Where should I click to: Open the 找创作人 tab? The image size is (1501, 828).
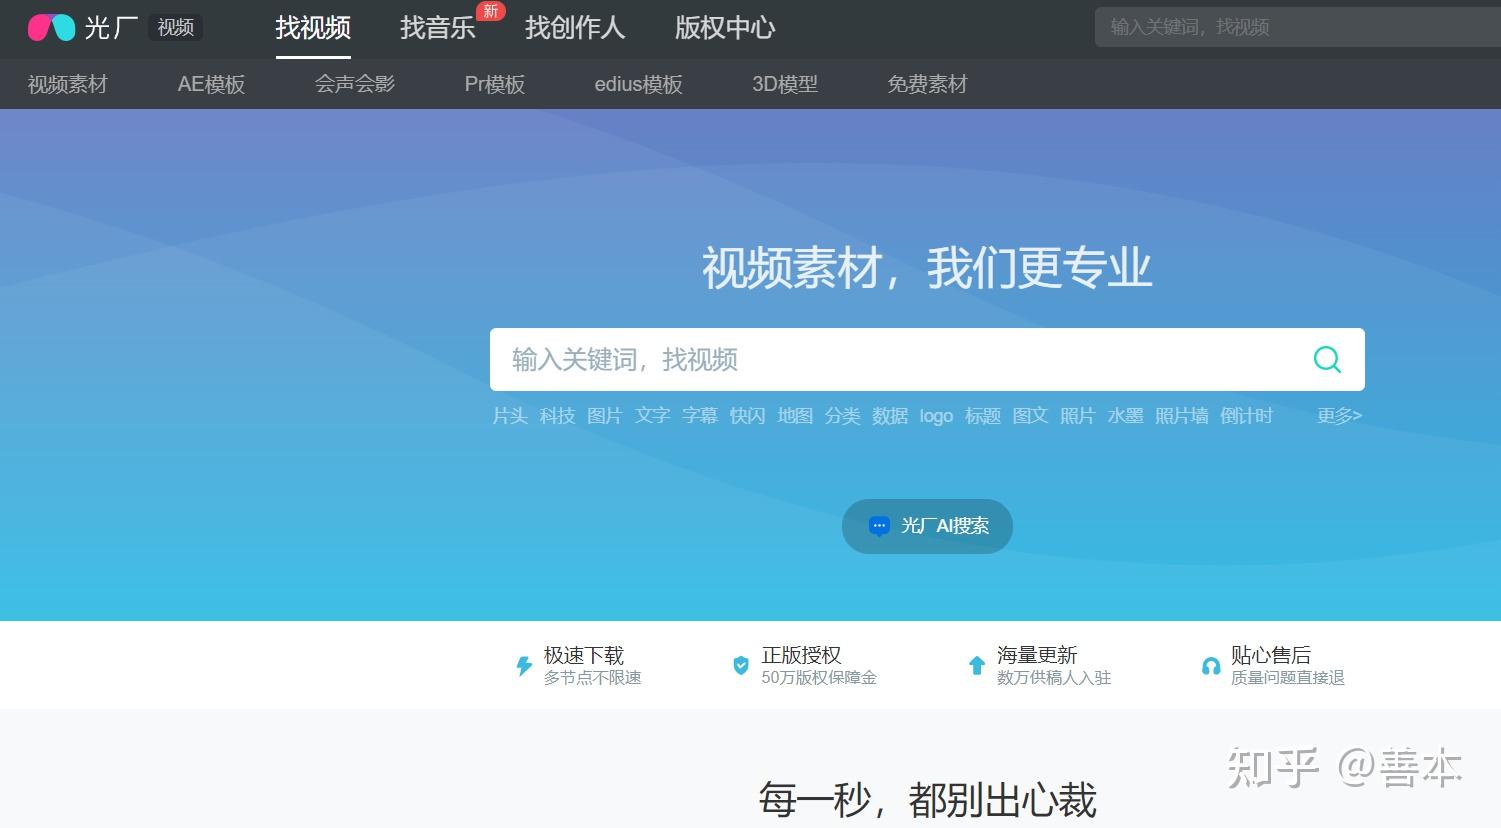(575, 28)
